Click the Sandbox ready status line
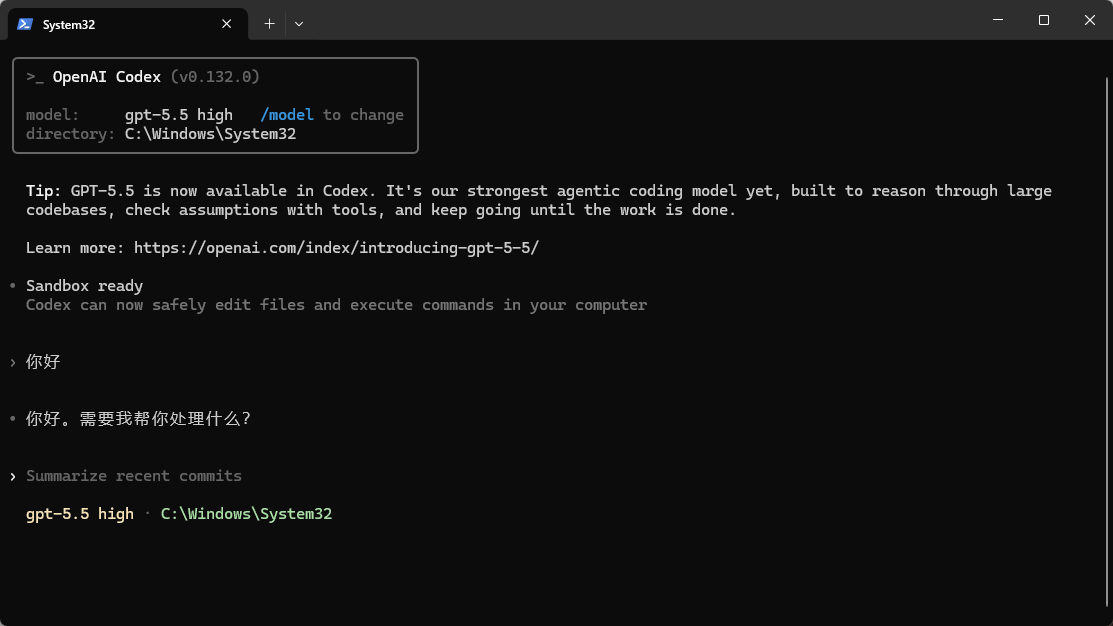1113x626 pixels. (84, 286)
